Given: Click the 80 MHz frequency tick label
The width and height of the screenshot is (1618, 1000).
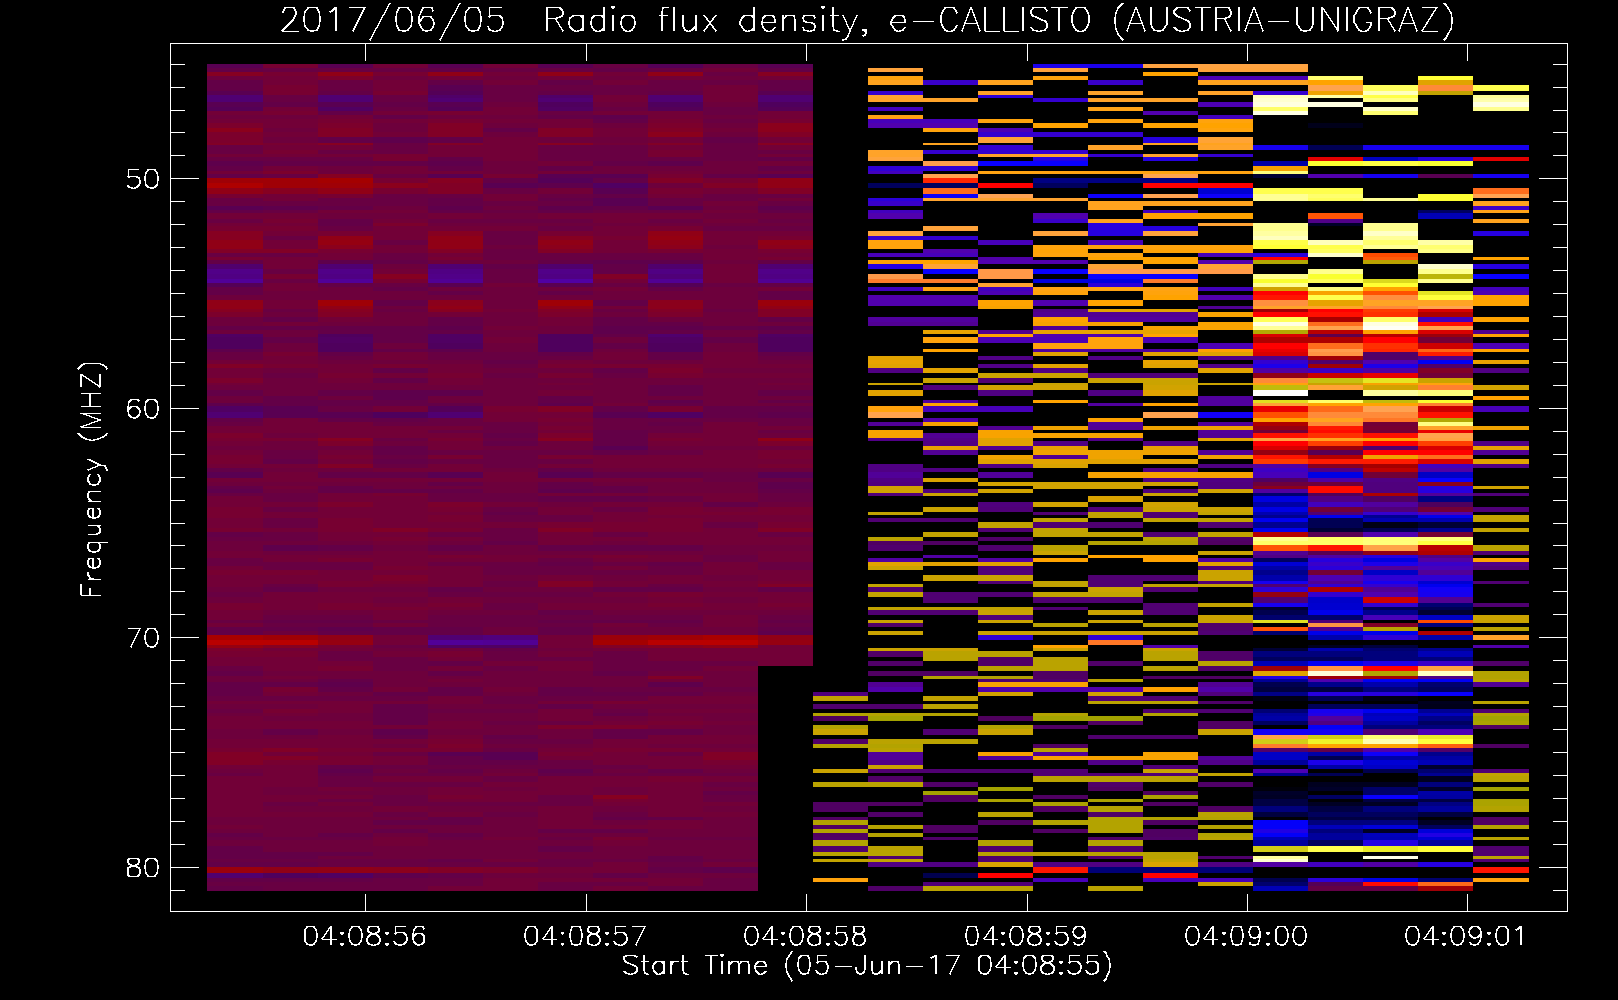Looking at the screenshot, I should 143,868.
